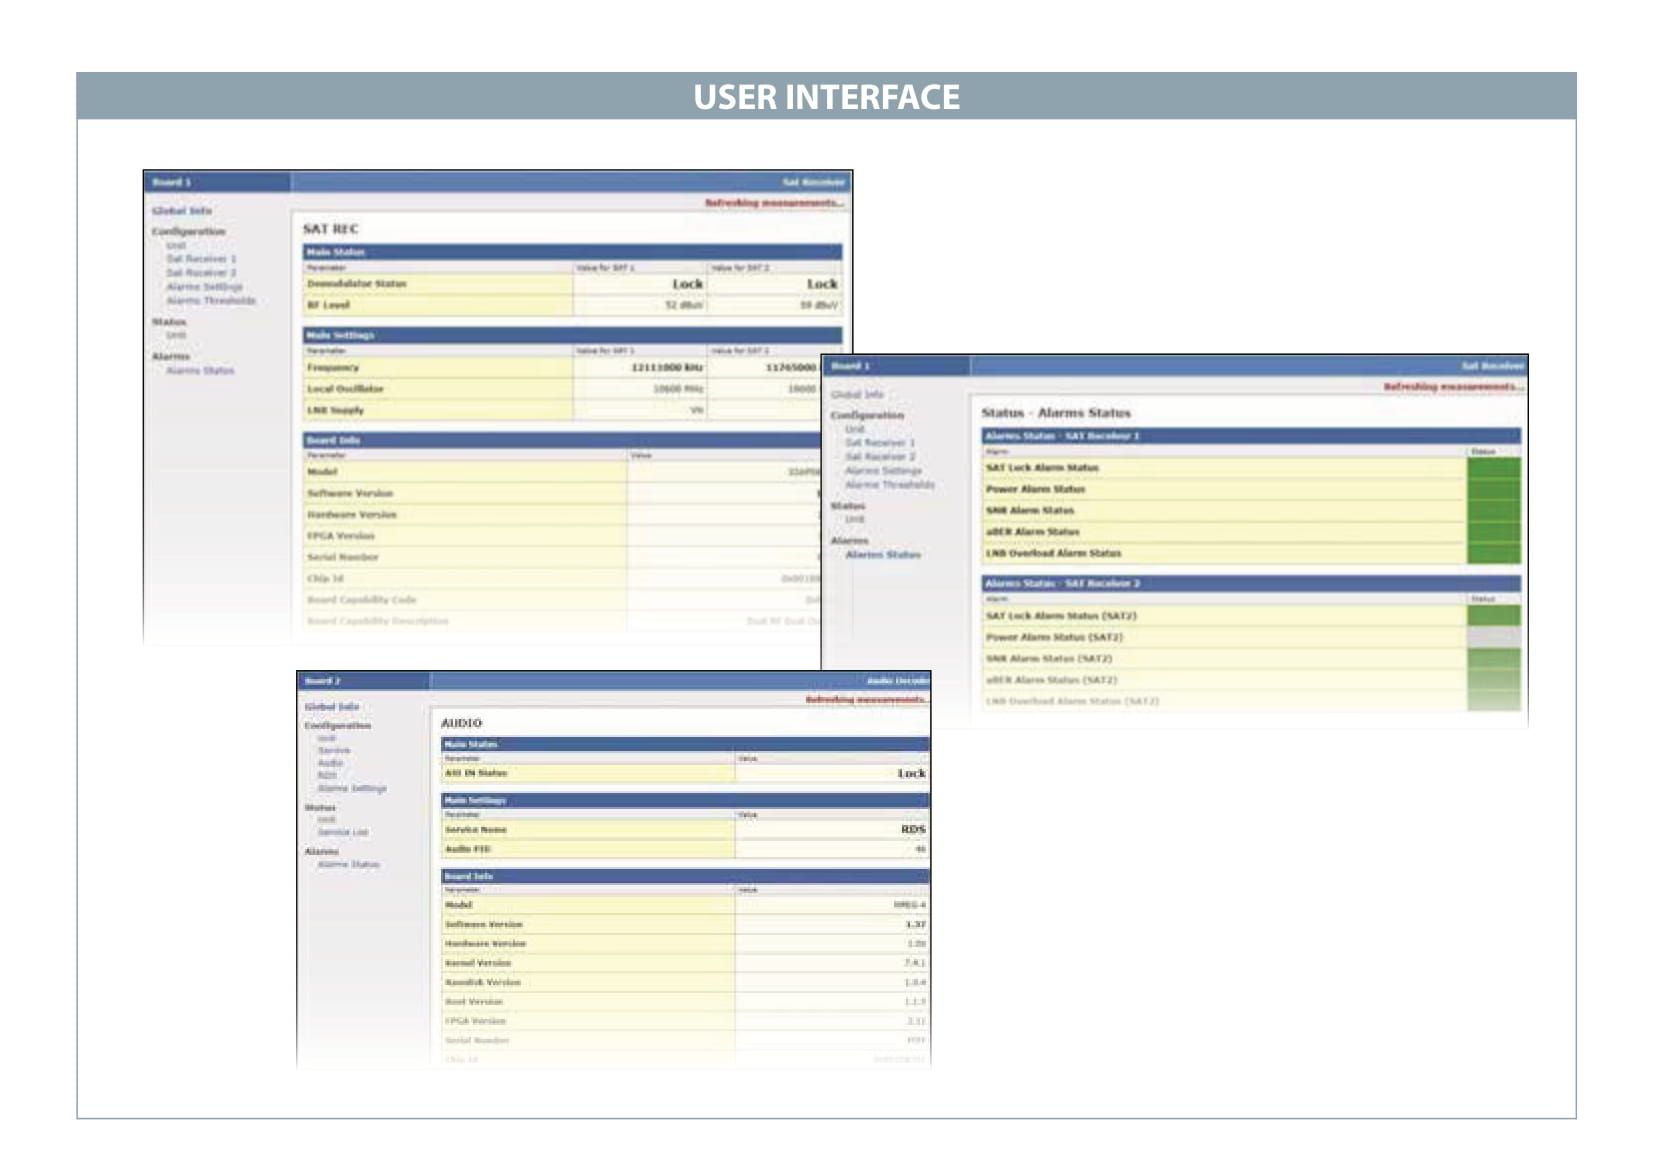Click Software Version row in AUDIO window

(685, 924)
